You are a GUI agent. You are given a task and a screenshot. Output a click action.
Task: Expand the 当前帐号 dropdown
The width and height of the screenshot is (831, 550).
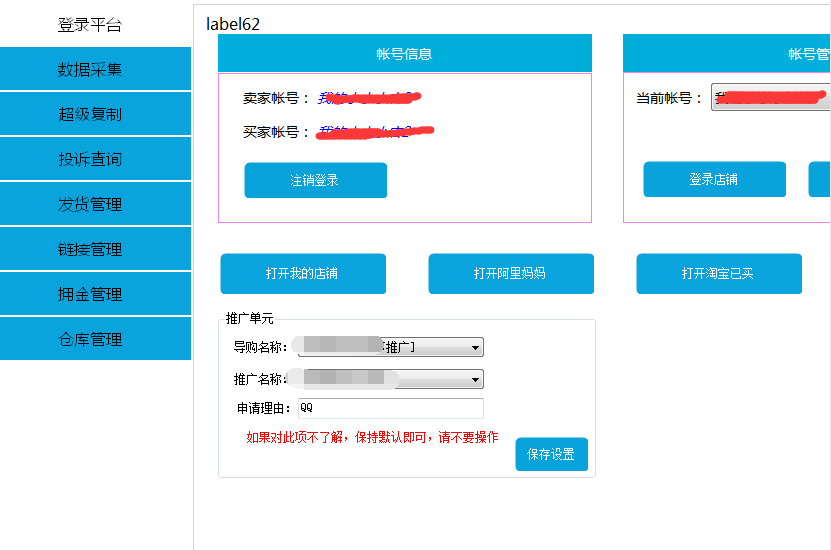point(770,98)
